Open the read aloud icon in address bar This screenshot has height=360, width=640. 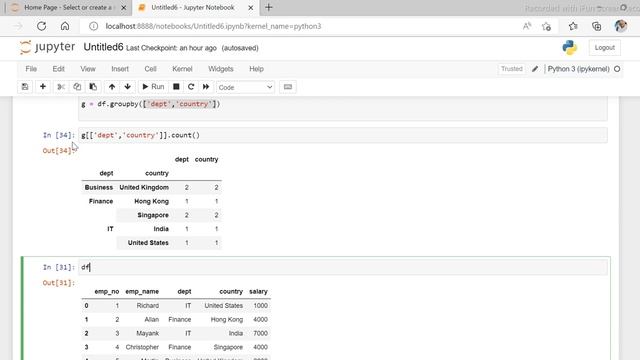[x=527, y=26]
